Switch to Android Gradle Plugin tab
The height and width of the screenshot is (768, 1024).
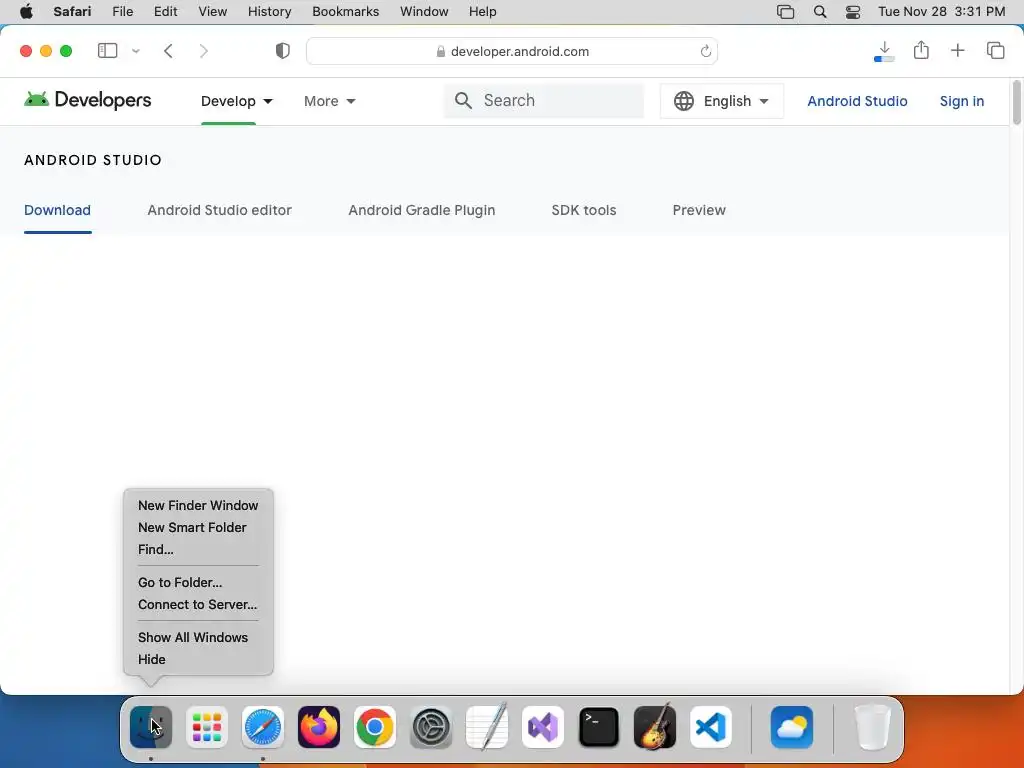[x=421, y=210]
